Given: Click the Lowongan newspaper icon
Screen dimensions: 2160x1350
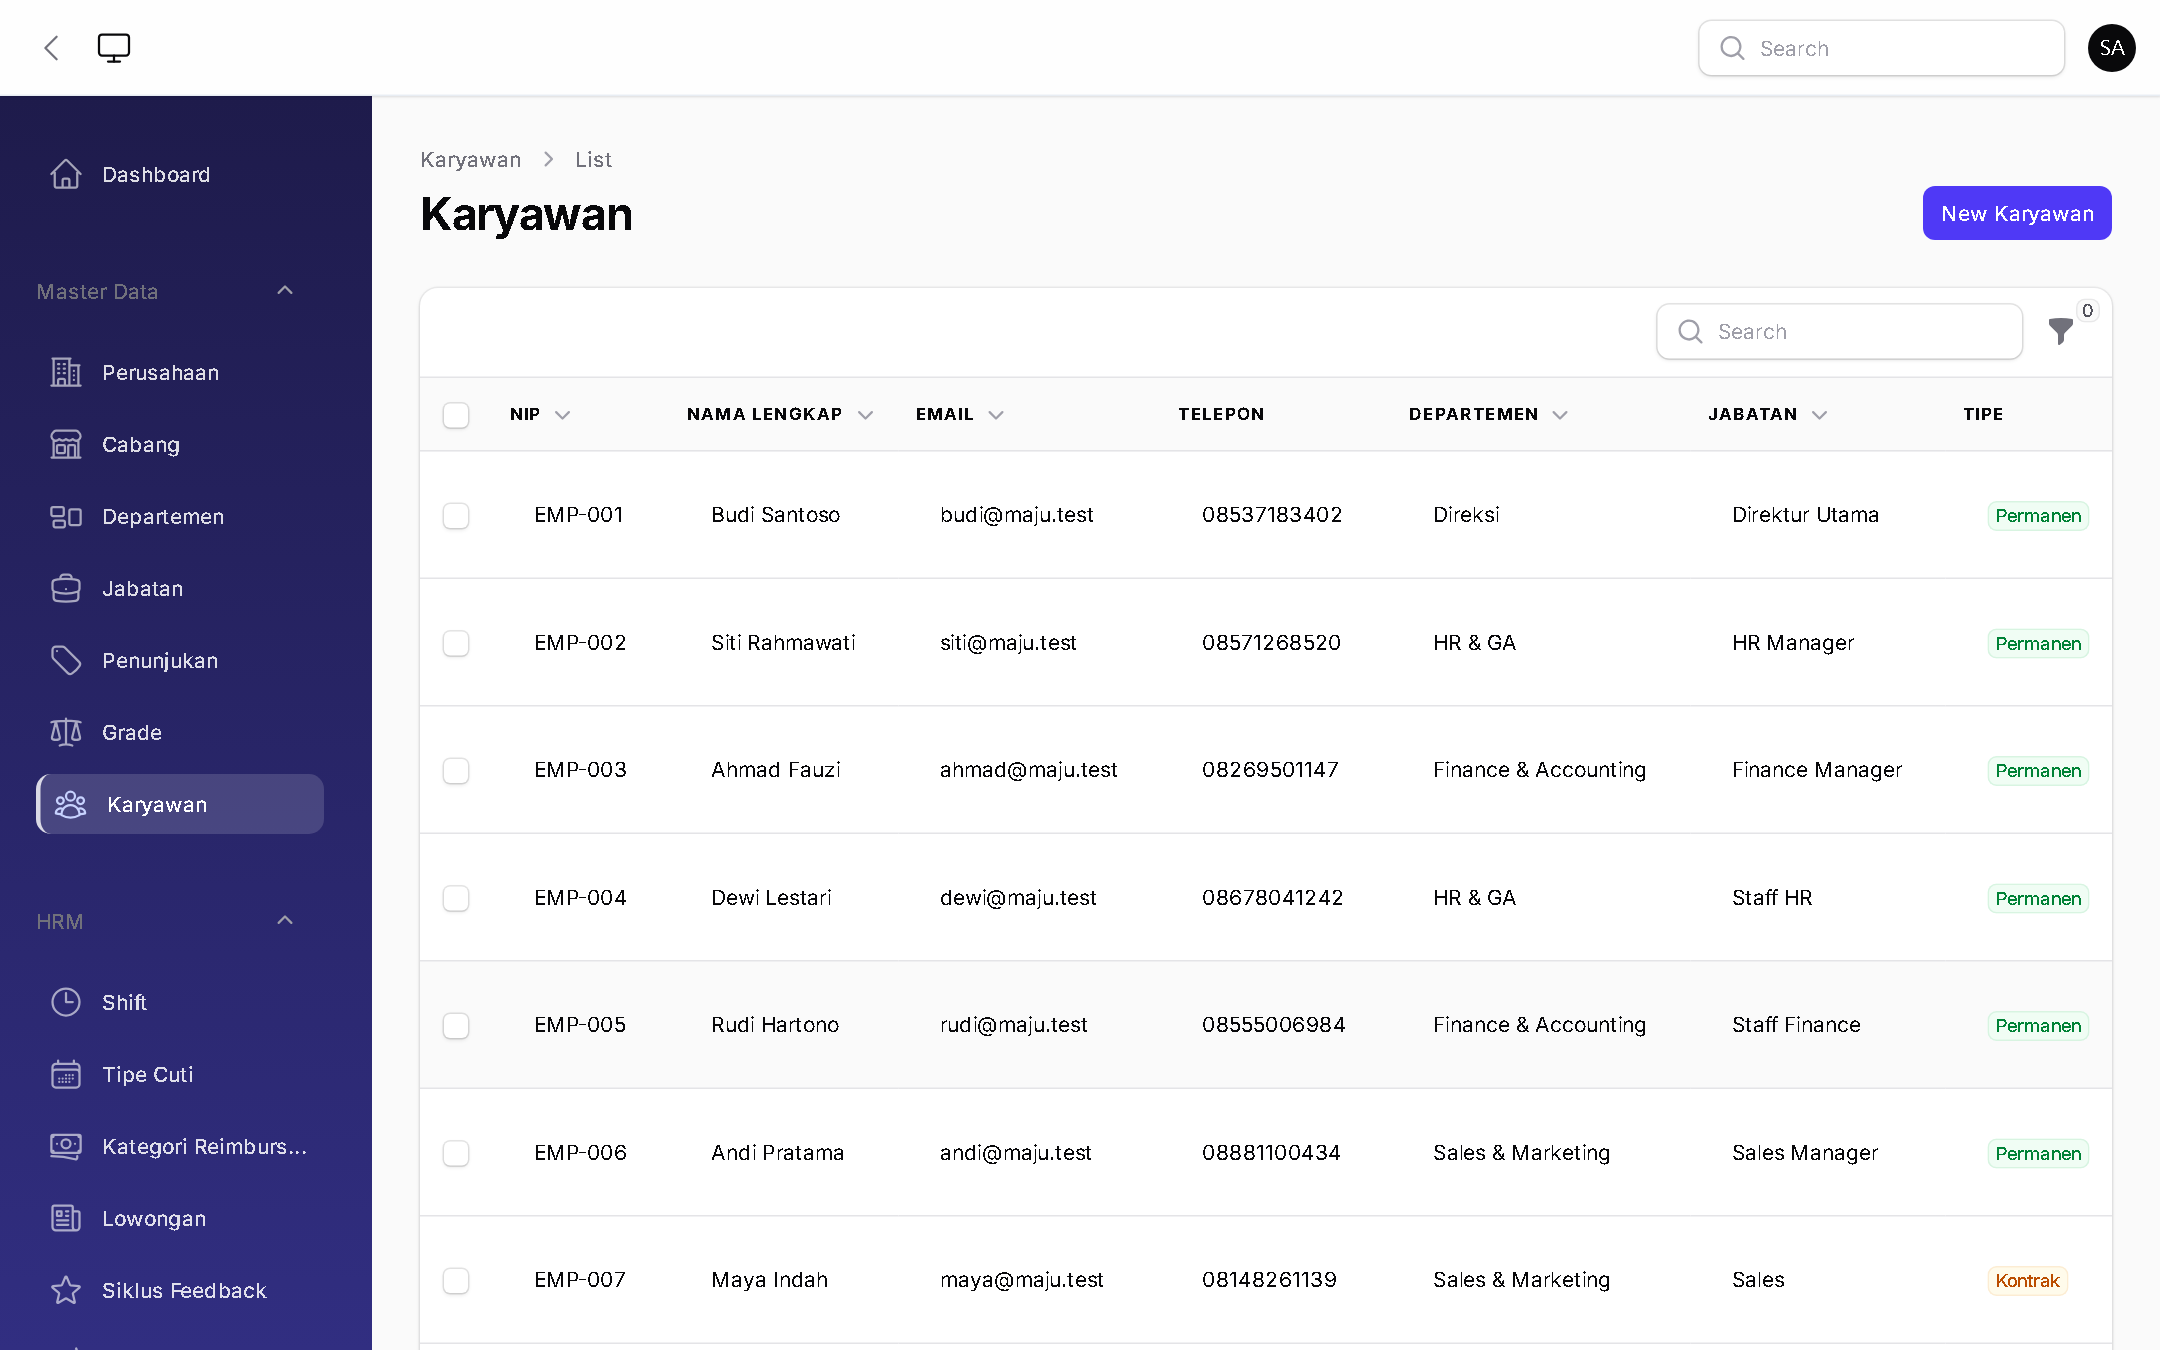Looking at the screenshot, I should (x=66, y=1218).
